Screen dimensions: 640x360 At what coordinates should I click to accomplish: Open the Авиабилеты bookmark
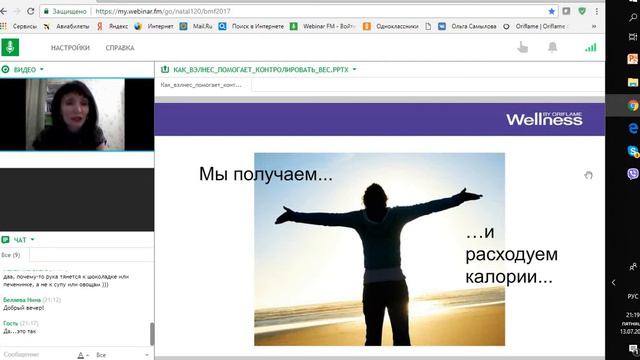tap(67, 26)
